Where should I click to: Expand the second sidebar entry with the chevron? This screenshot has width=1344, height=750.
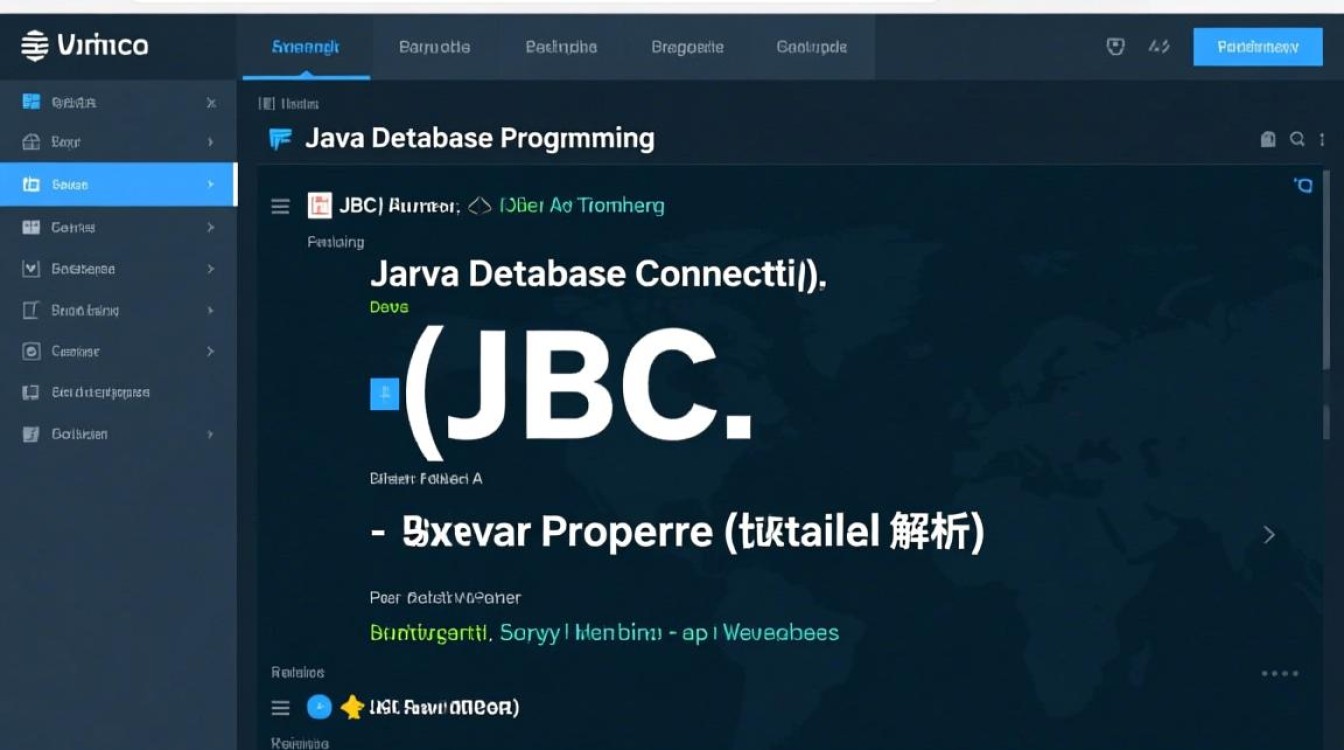[210, 142]
